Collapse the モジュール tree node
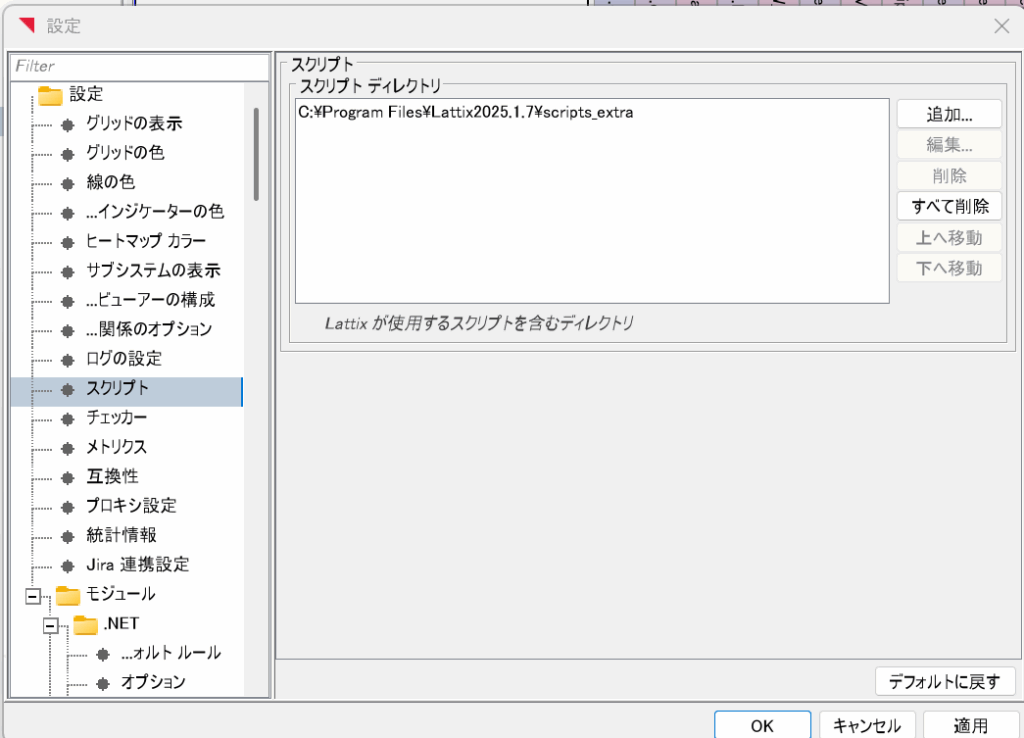Screen dimensions: 1024x738 pyautogui.click(x=33, y=595)
